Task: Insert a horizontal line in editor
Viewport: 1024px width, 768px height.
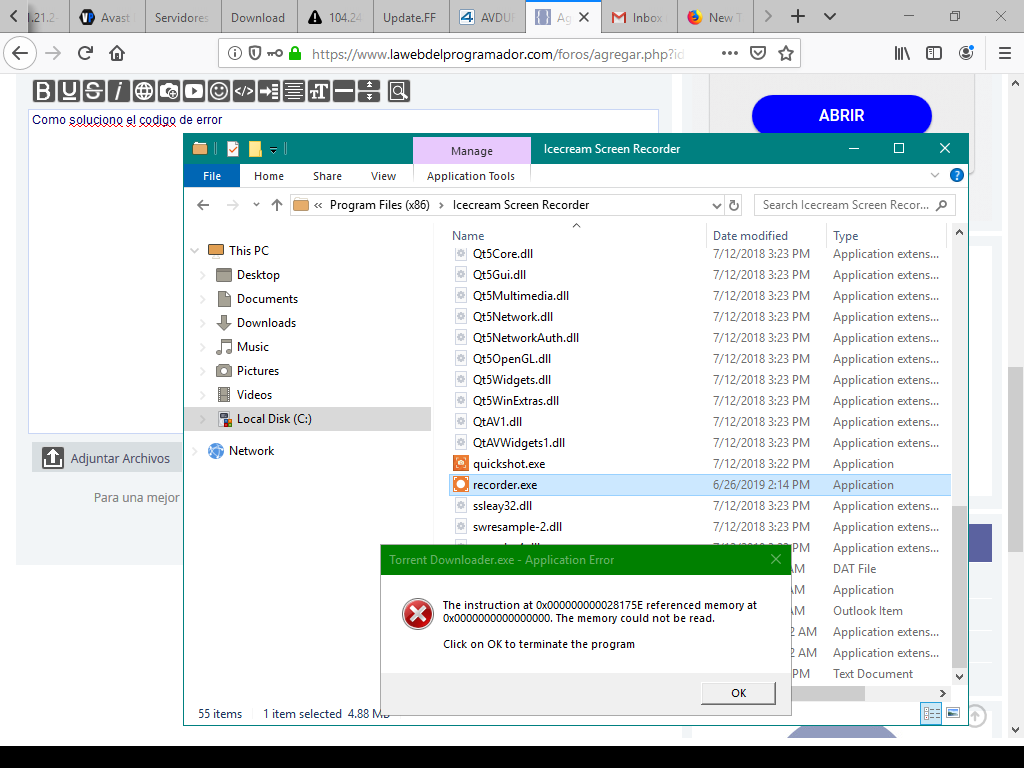Action: [x=344, y=91]
